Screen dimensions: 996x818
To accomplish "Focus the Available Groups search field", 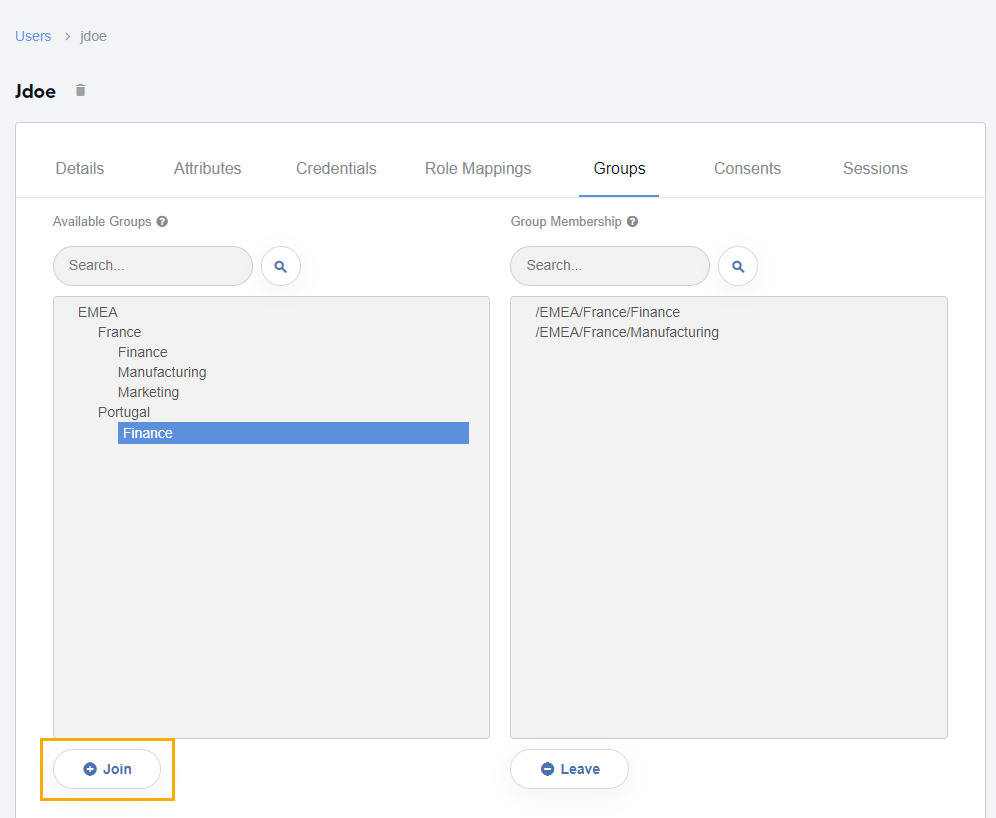I will coord(152,266).
